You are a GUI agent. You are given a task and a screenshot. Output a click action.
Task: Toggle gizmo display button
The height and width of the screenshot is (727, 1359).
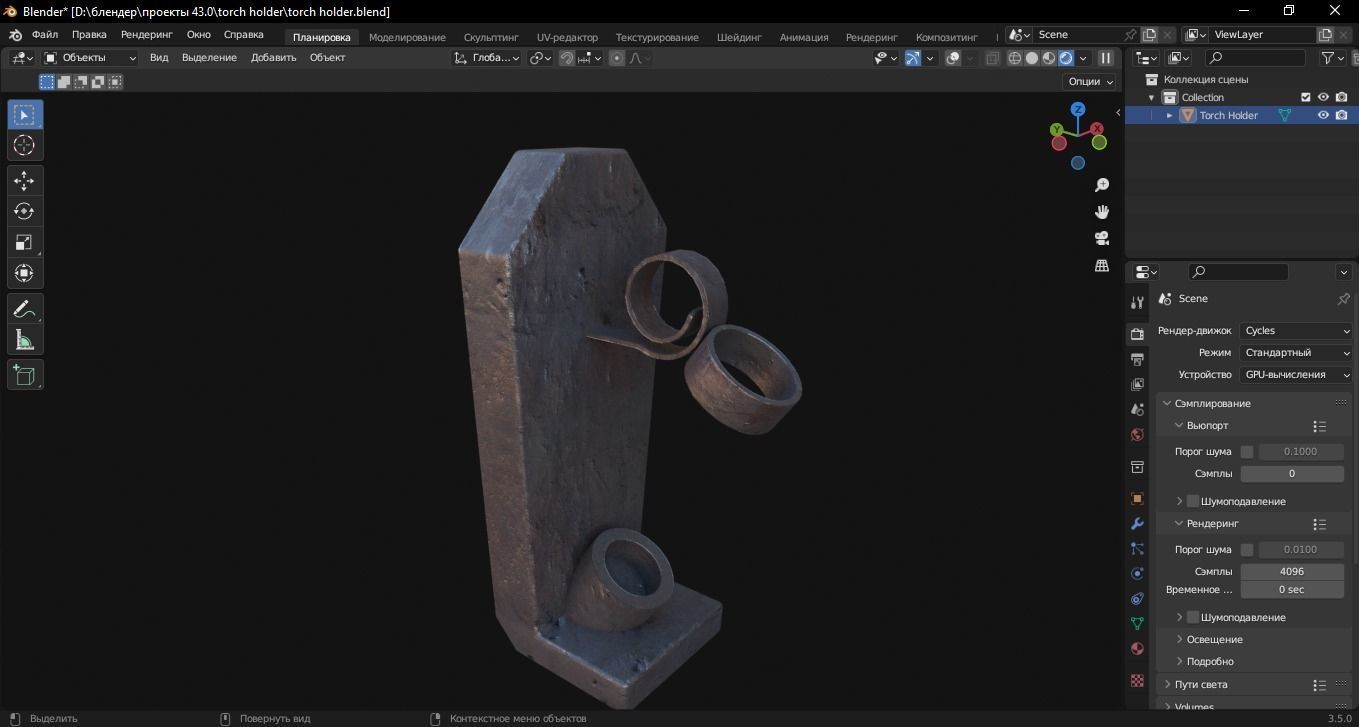click(x=912, y=58)
